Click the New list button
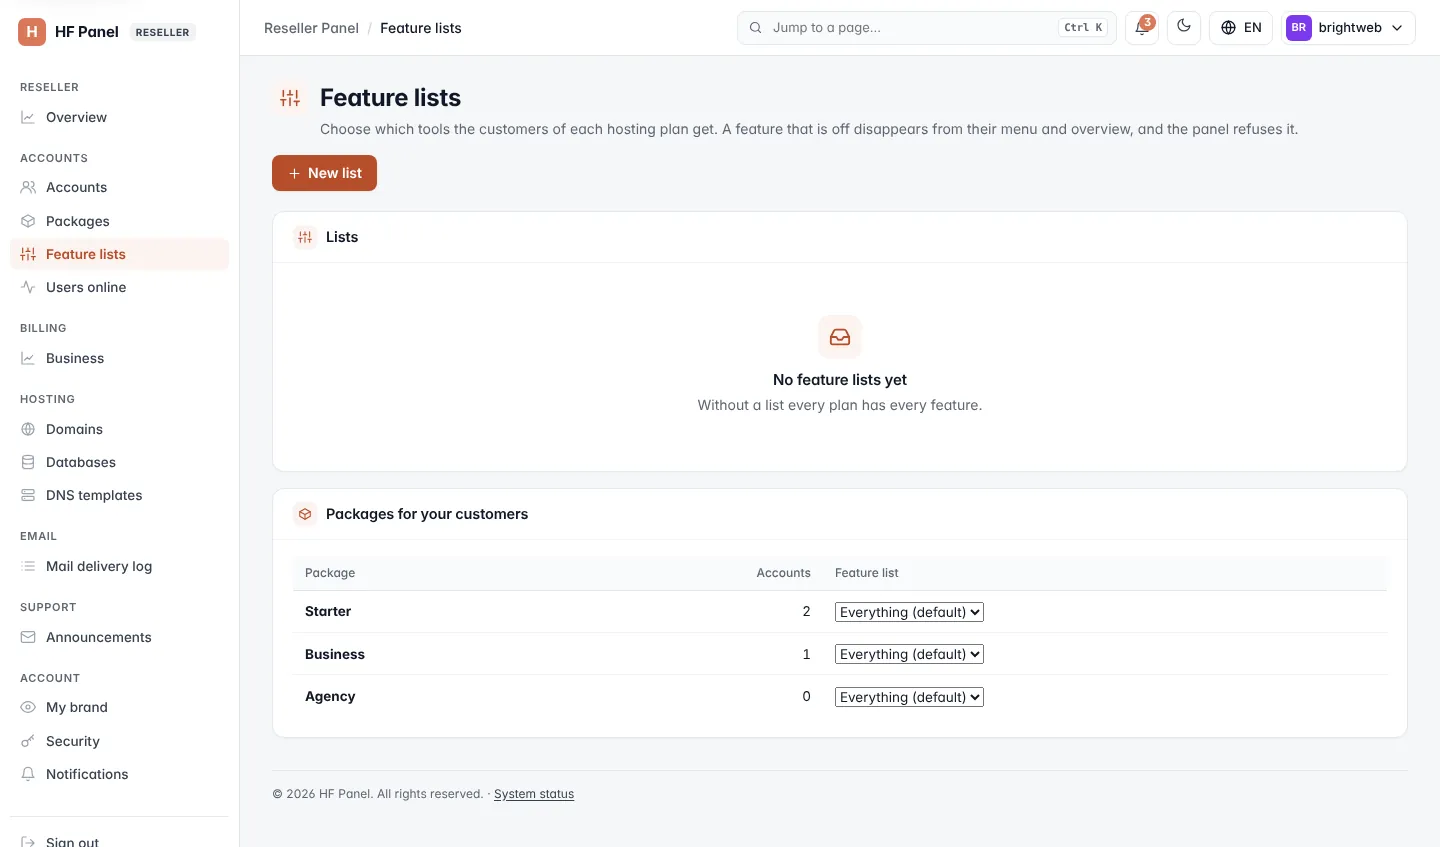 click(324, 173)
